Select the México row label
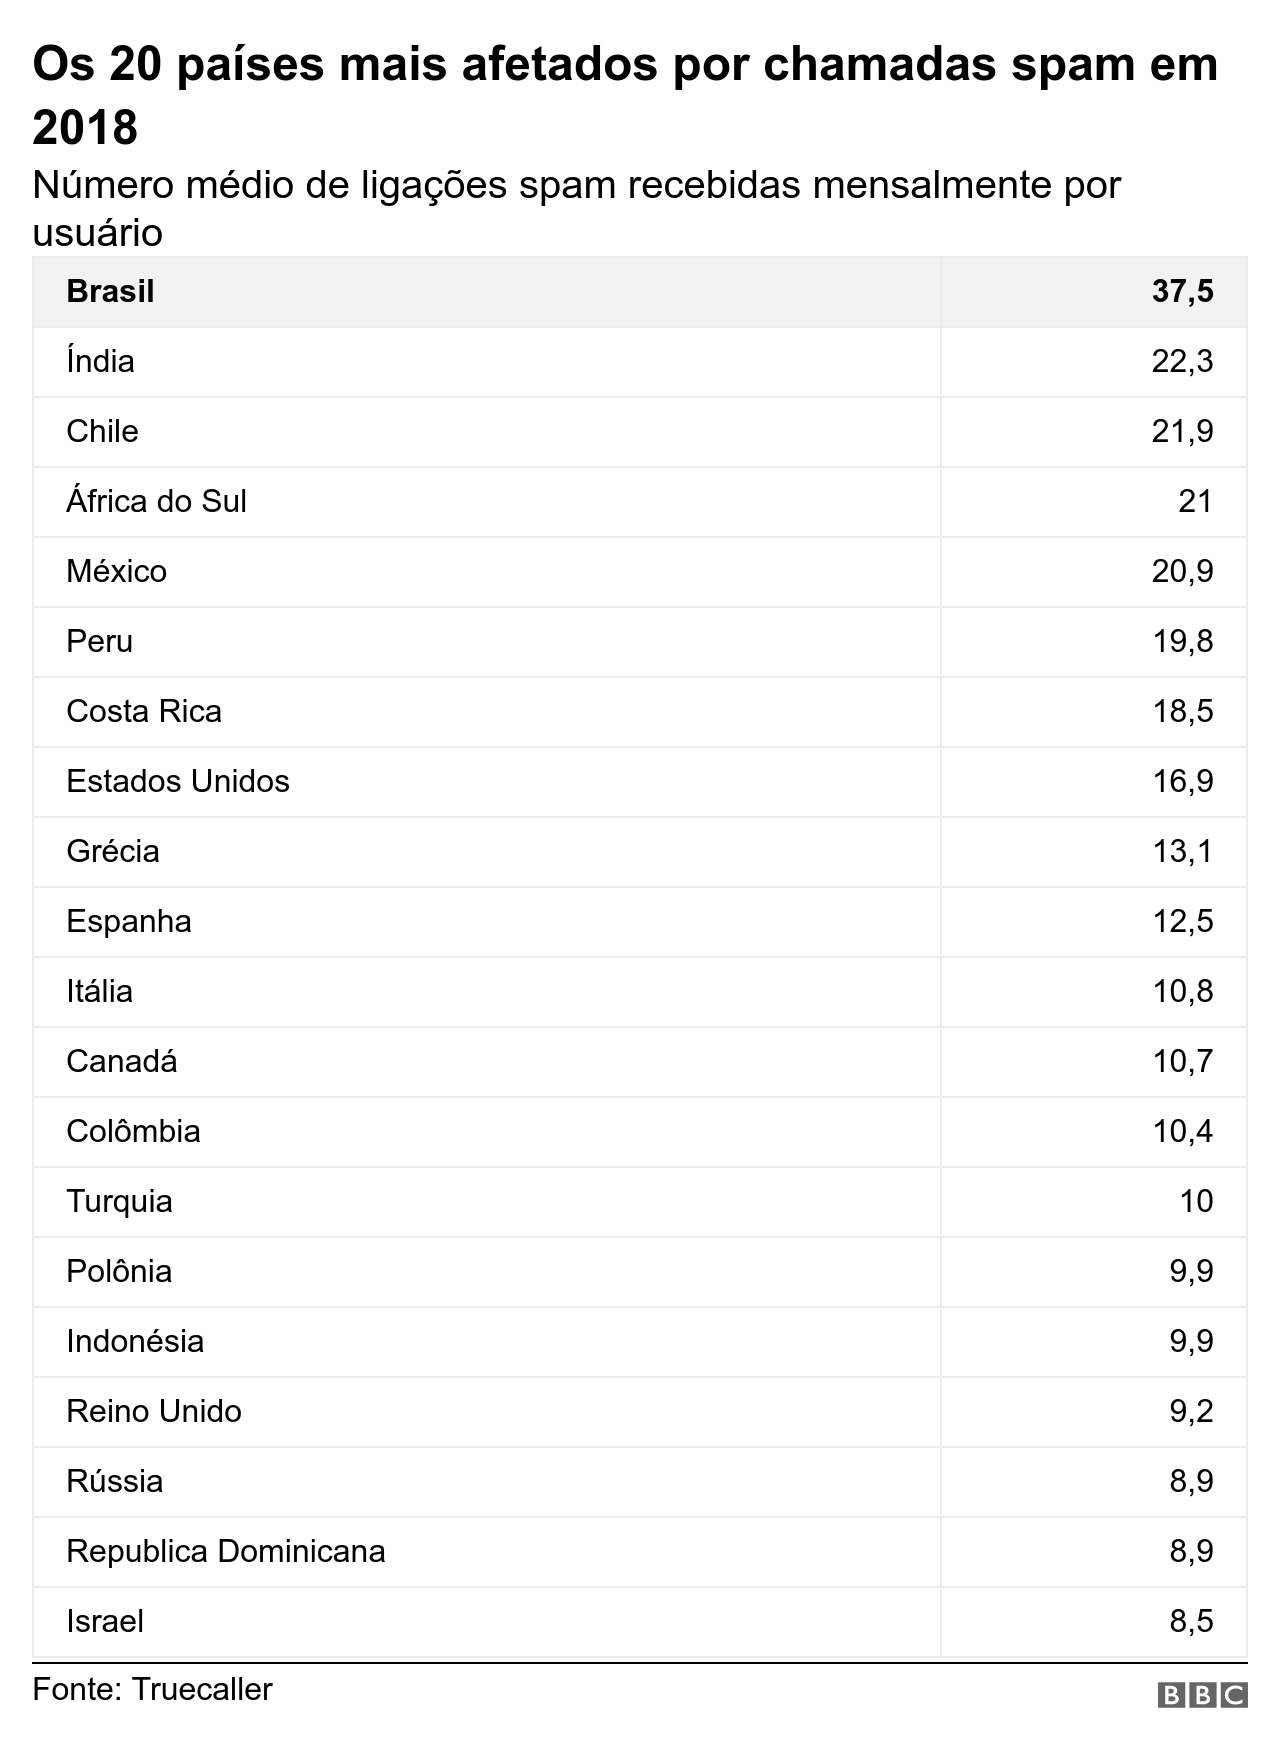Viewport: 1280px width, 1750px height. (116, 571)
